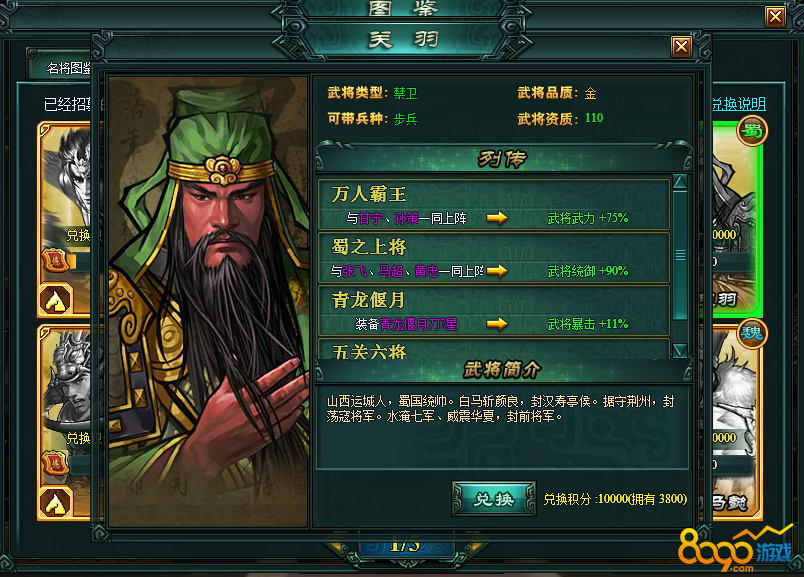Select the 蜀之上将 biography entry
This screenshot has width=804, height=577.
click(494, 257)
